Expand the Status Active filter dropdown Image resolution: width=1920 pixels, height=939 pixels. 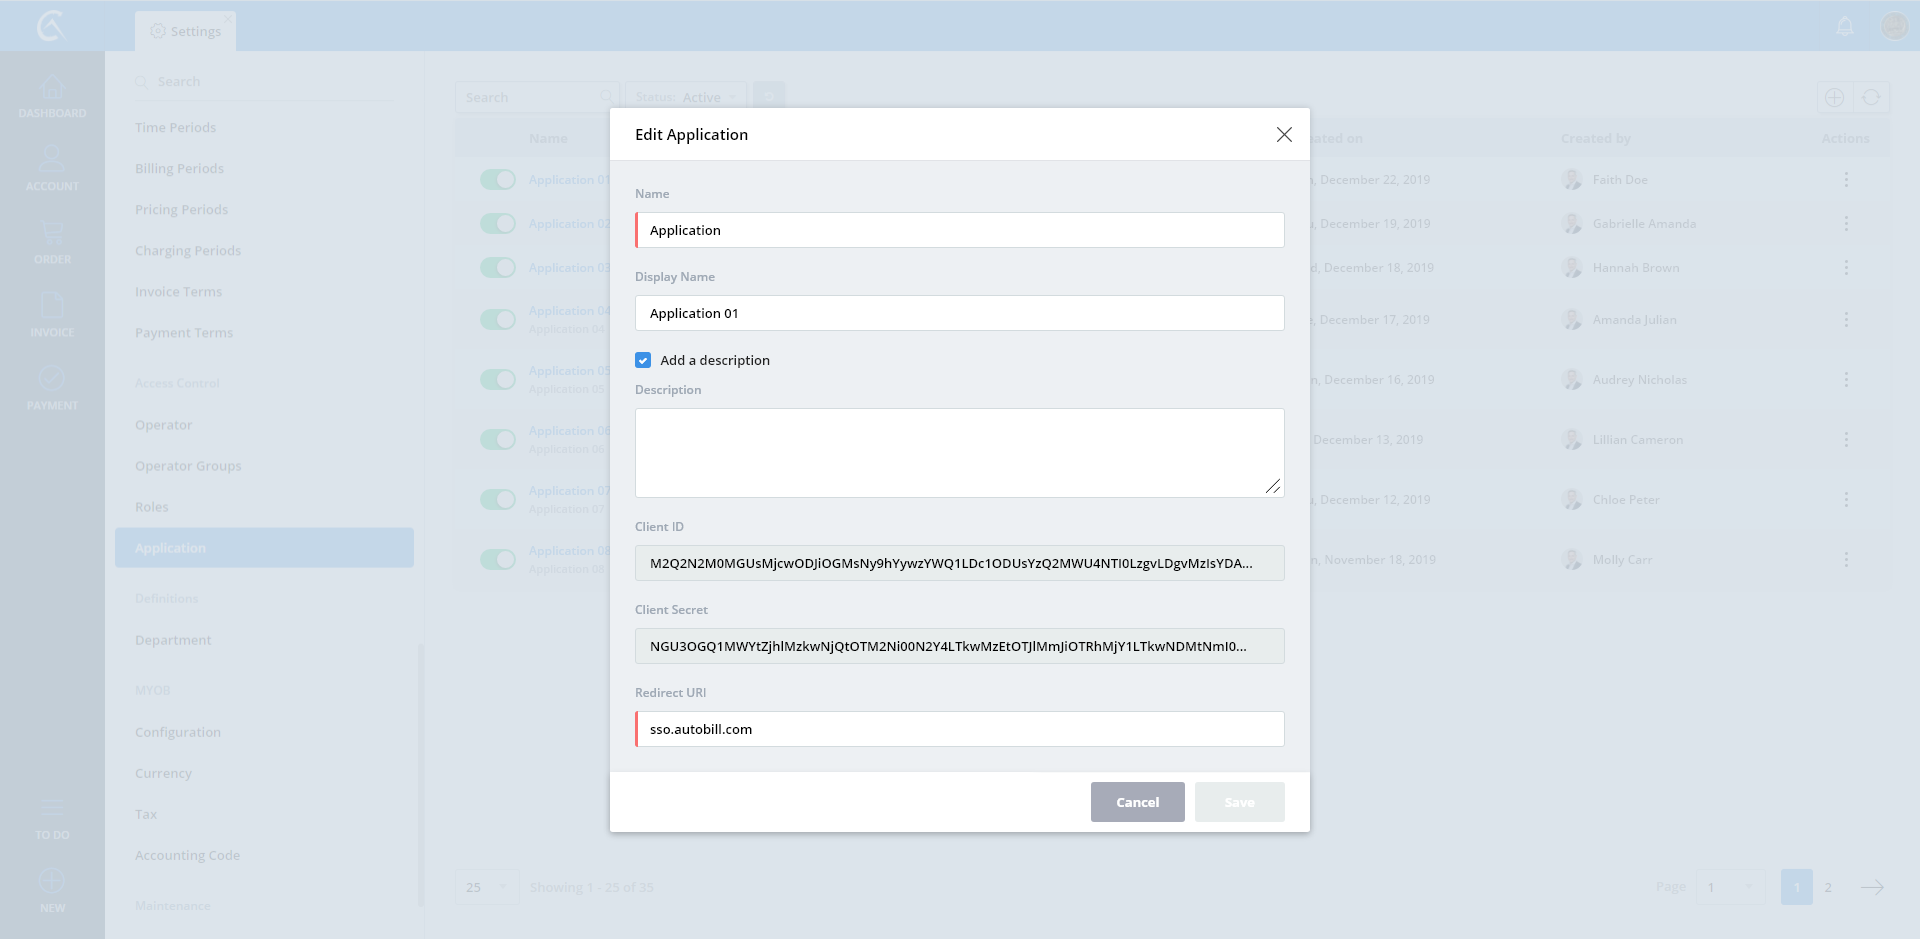tap(687, 98)
